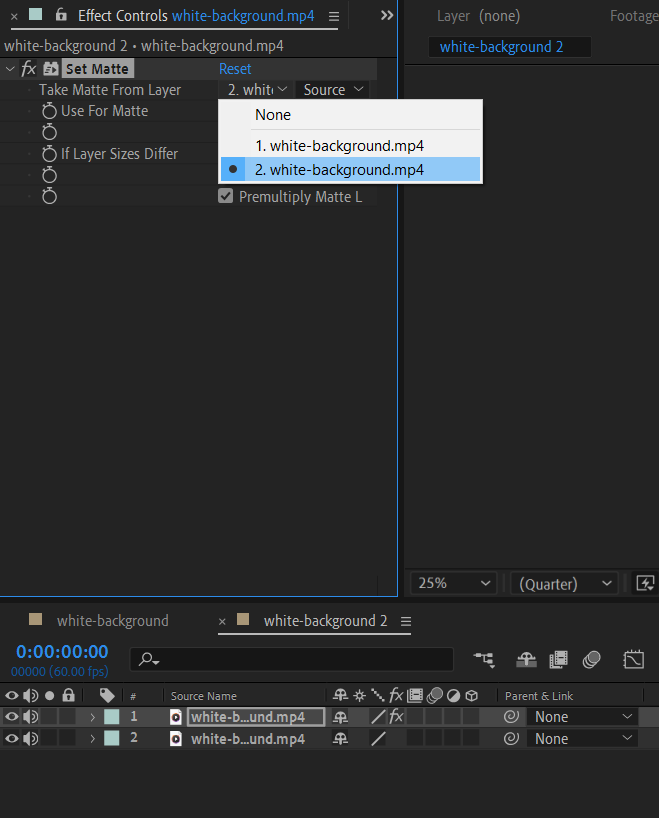Click the Source Name column header
This screenshot has height=818, width=659.
pos(203,696)
